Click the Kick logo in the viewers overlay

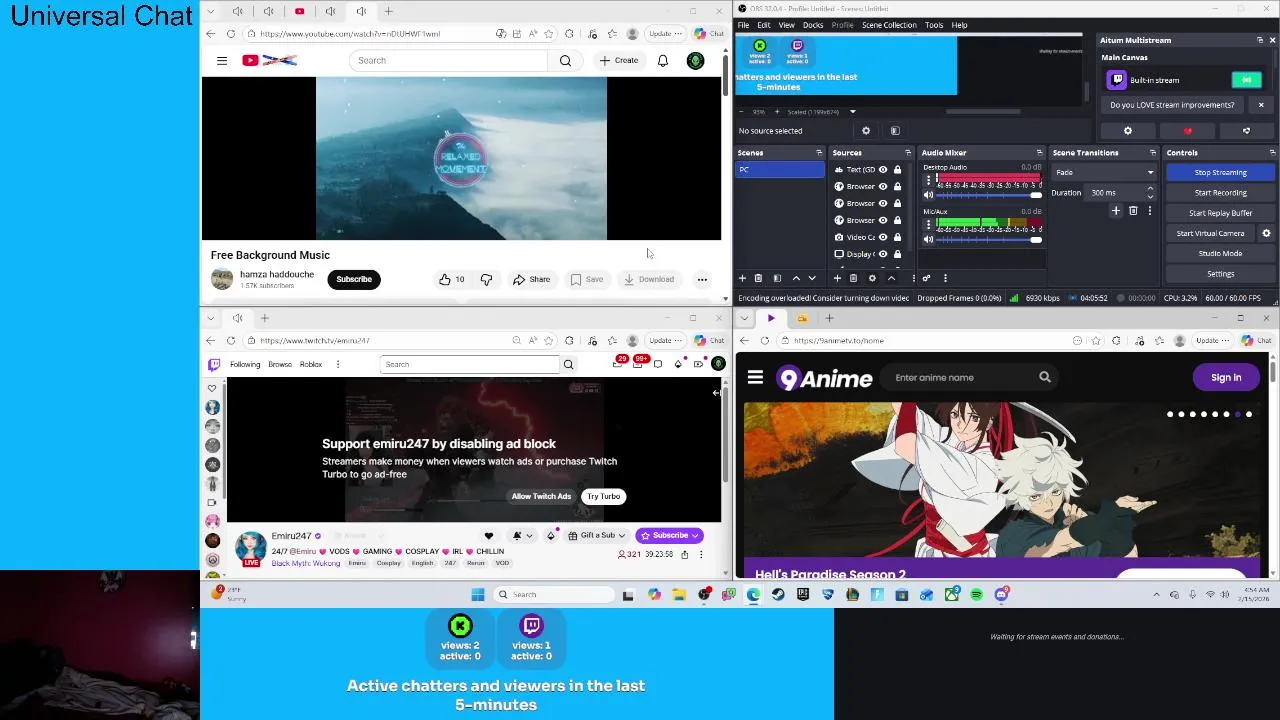(x=460, y=626)
